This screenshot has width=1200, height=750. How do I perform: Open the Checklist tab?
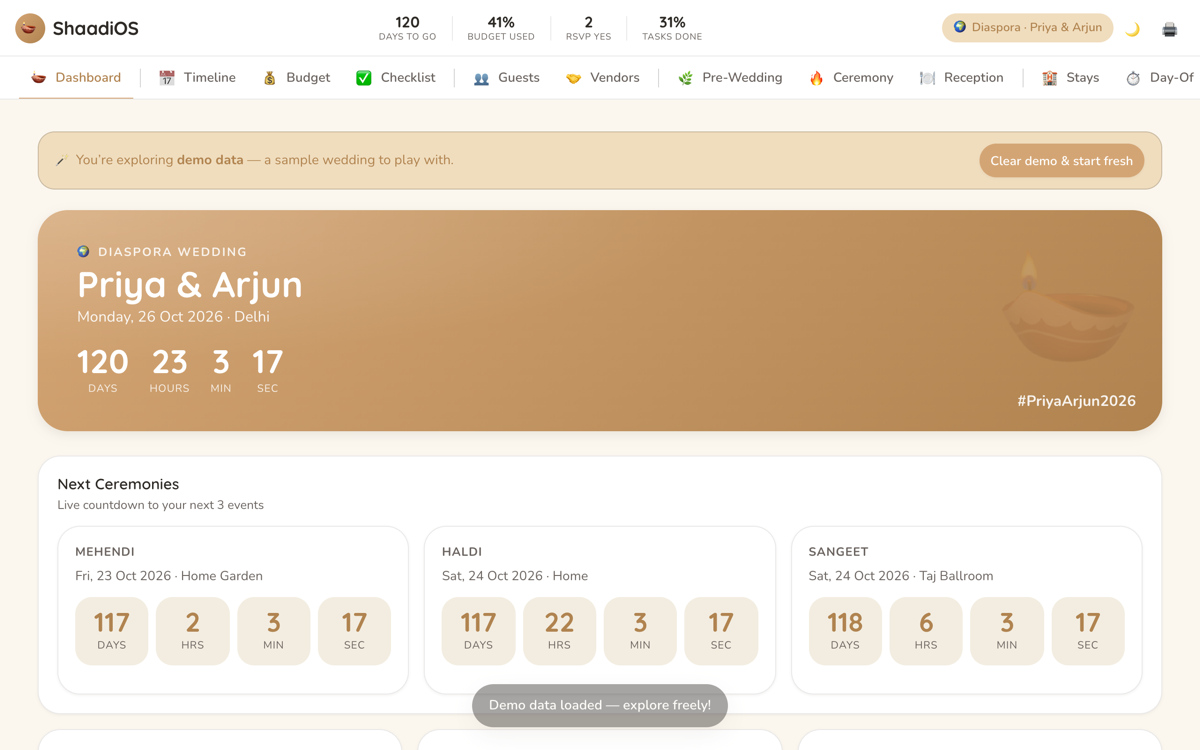pyautogui.click(x=396, y=78)
